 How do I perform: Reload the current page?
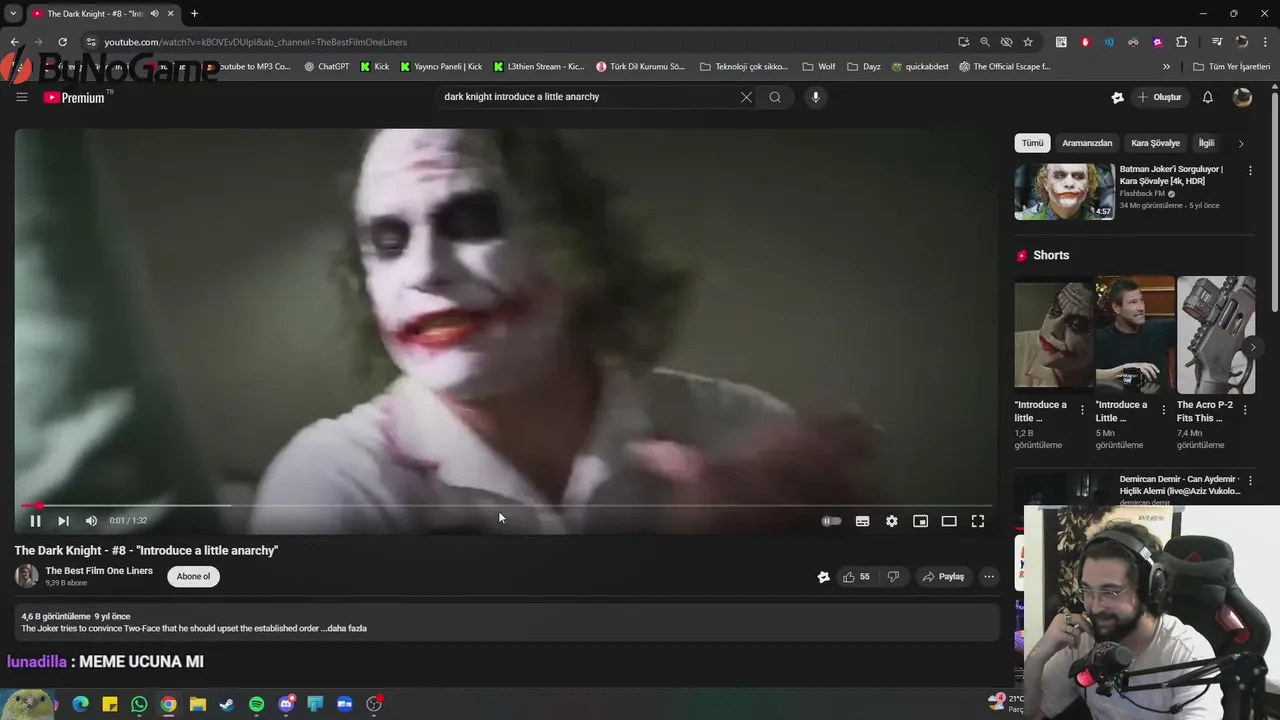[62, 42]
